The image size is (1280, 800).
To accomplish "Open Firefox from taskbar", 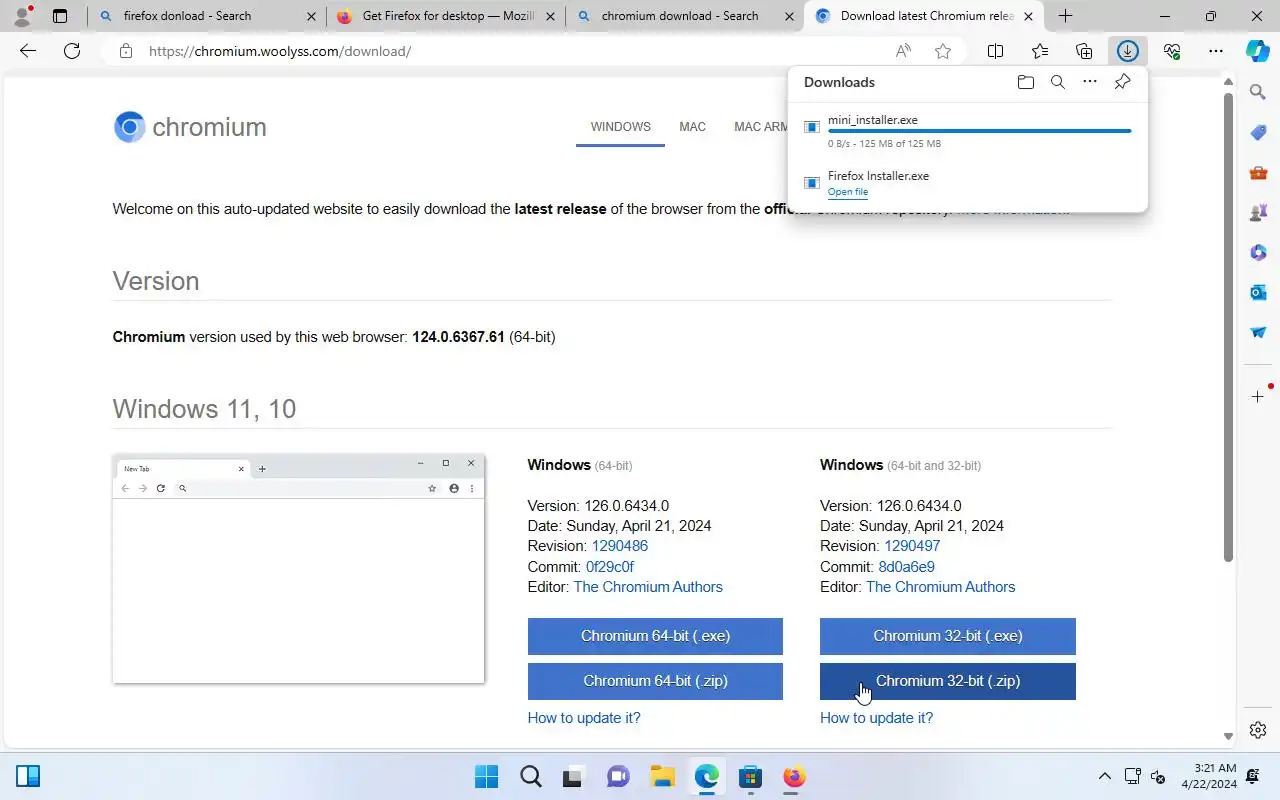I will (794, 777).
